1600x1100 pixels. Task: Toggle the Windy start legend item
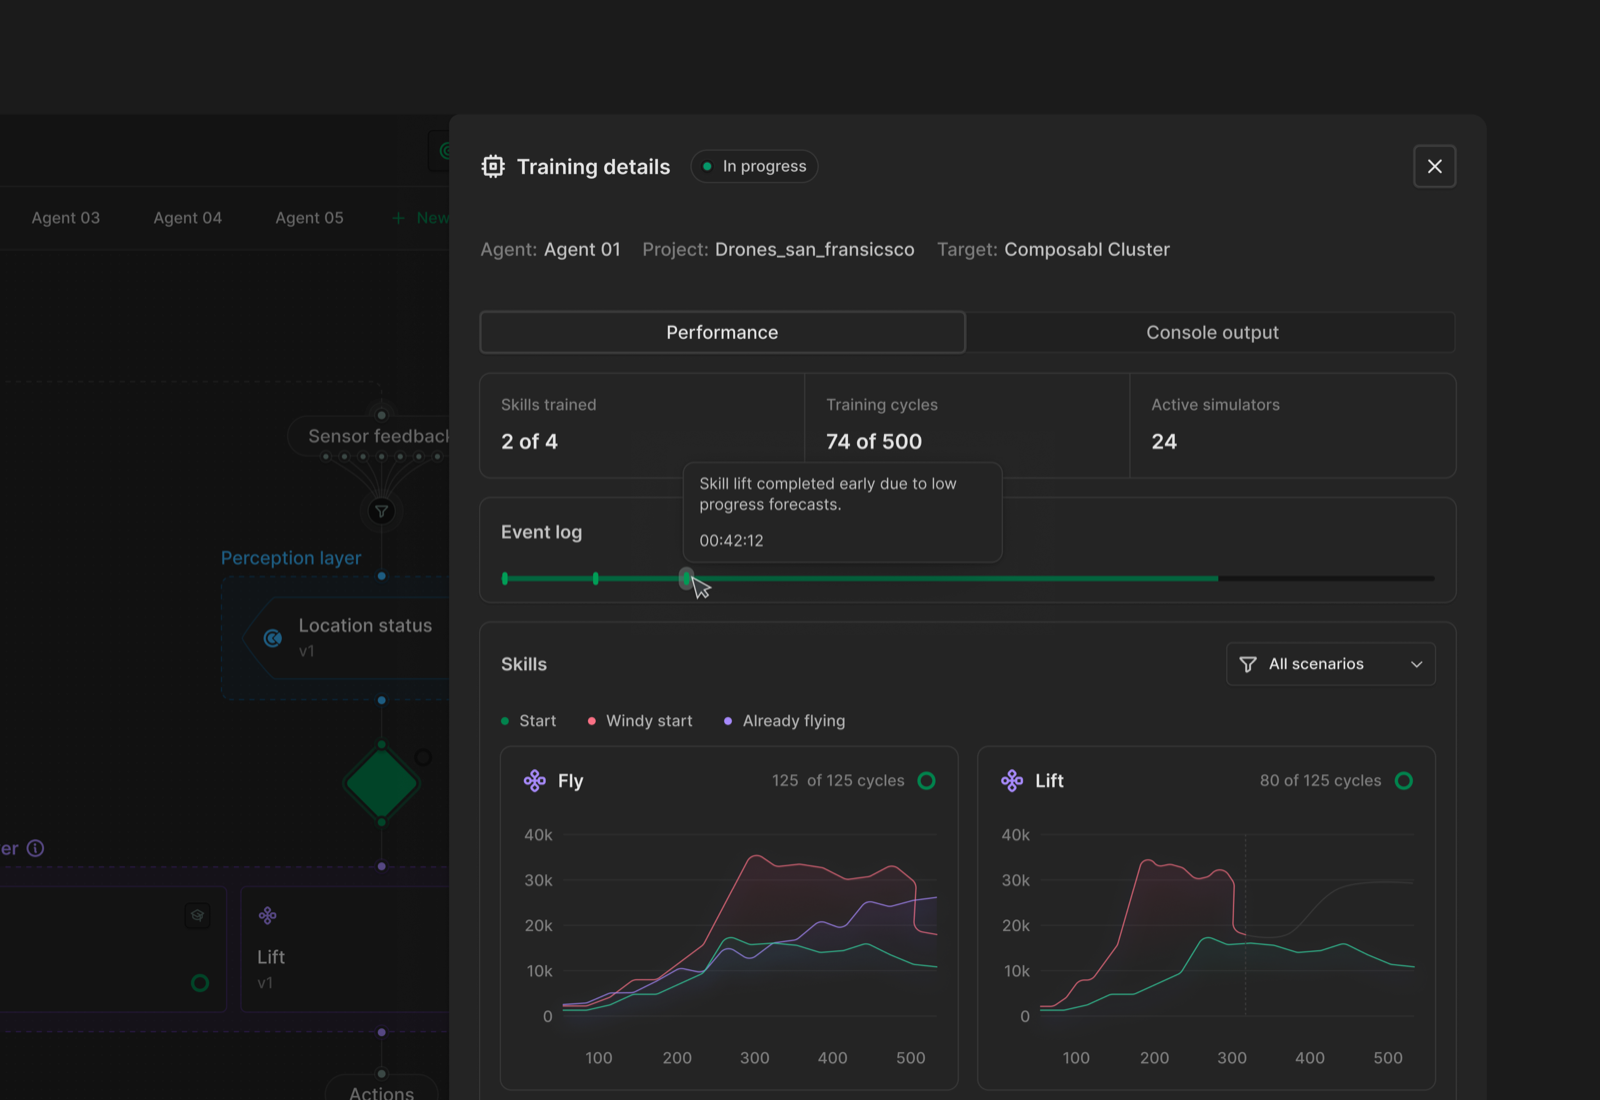coord(640,721)
